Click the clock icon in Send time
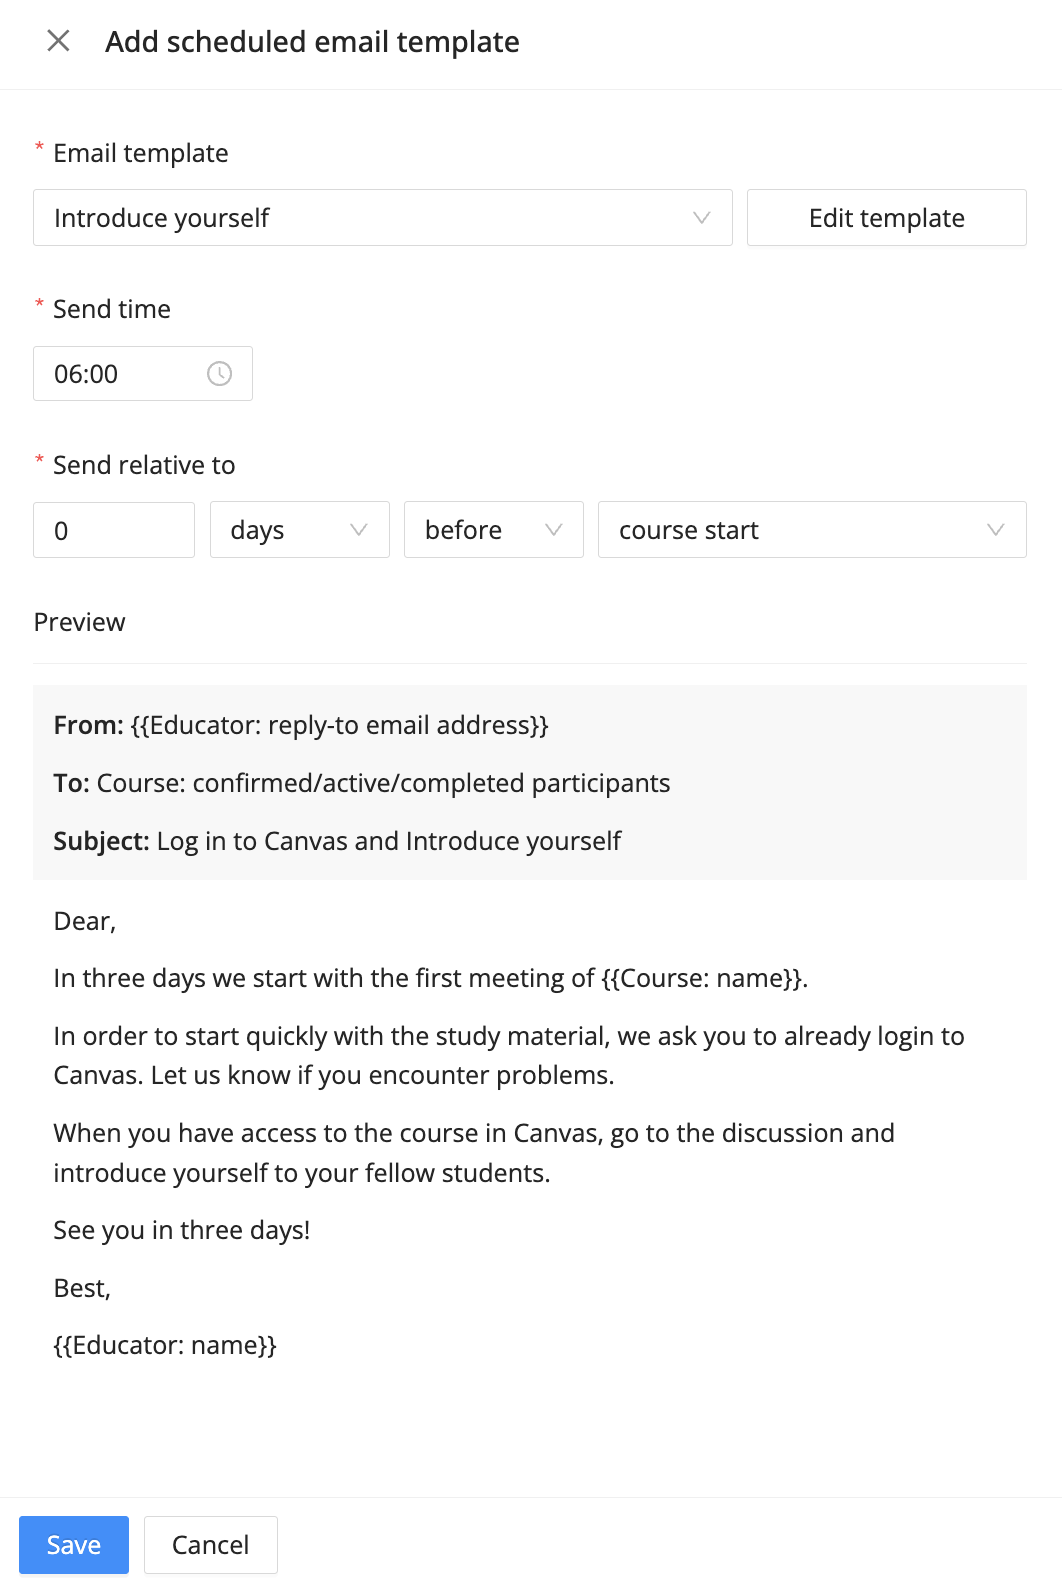This screenshot has height=1588, width=1062. (x=219, y=374)
